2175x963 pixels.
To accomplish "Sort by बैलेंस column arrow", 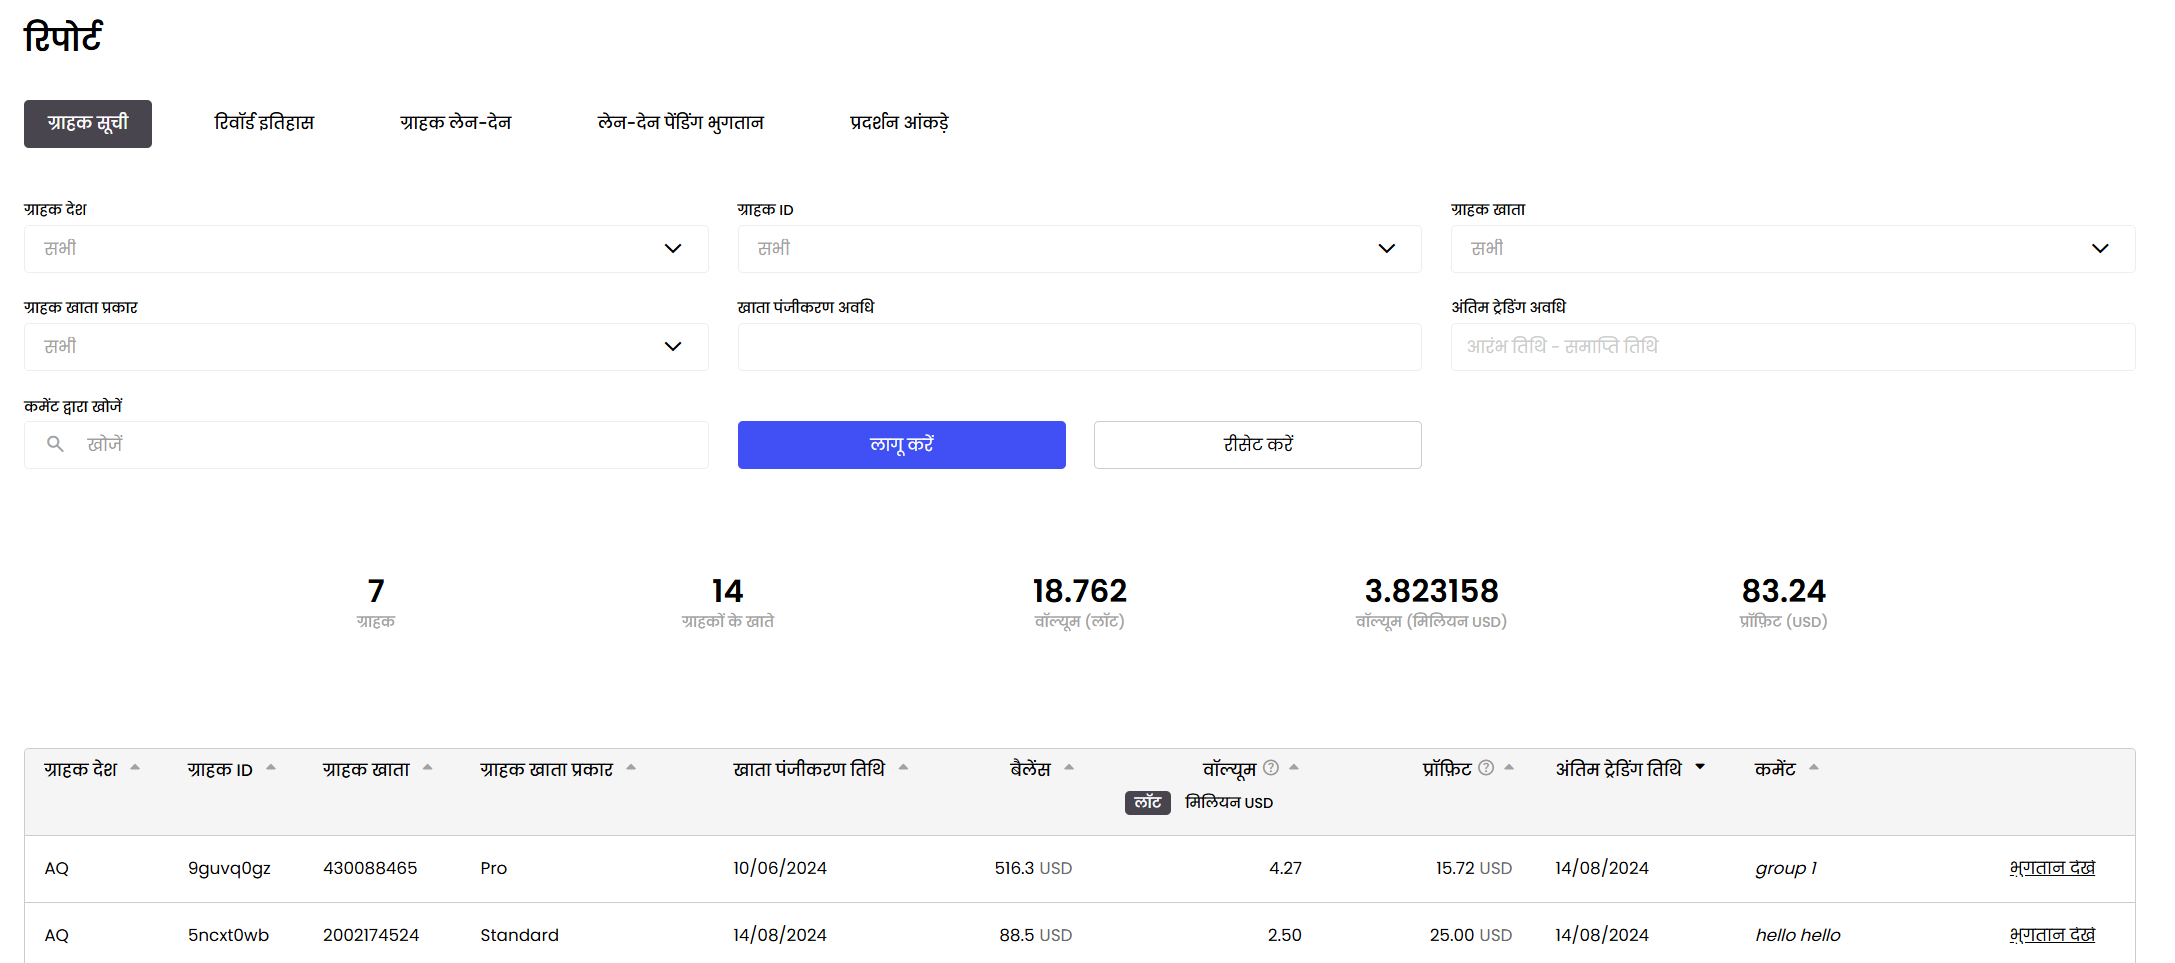I will tap(1069, 768).
